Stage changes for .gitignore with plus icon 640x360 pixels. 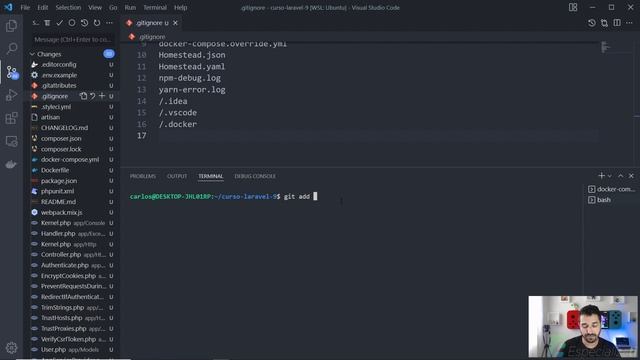point(102,96)
